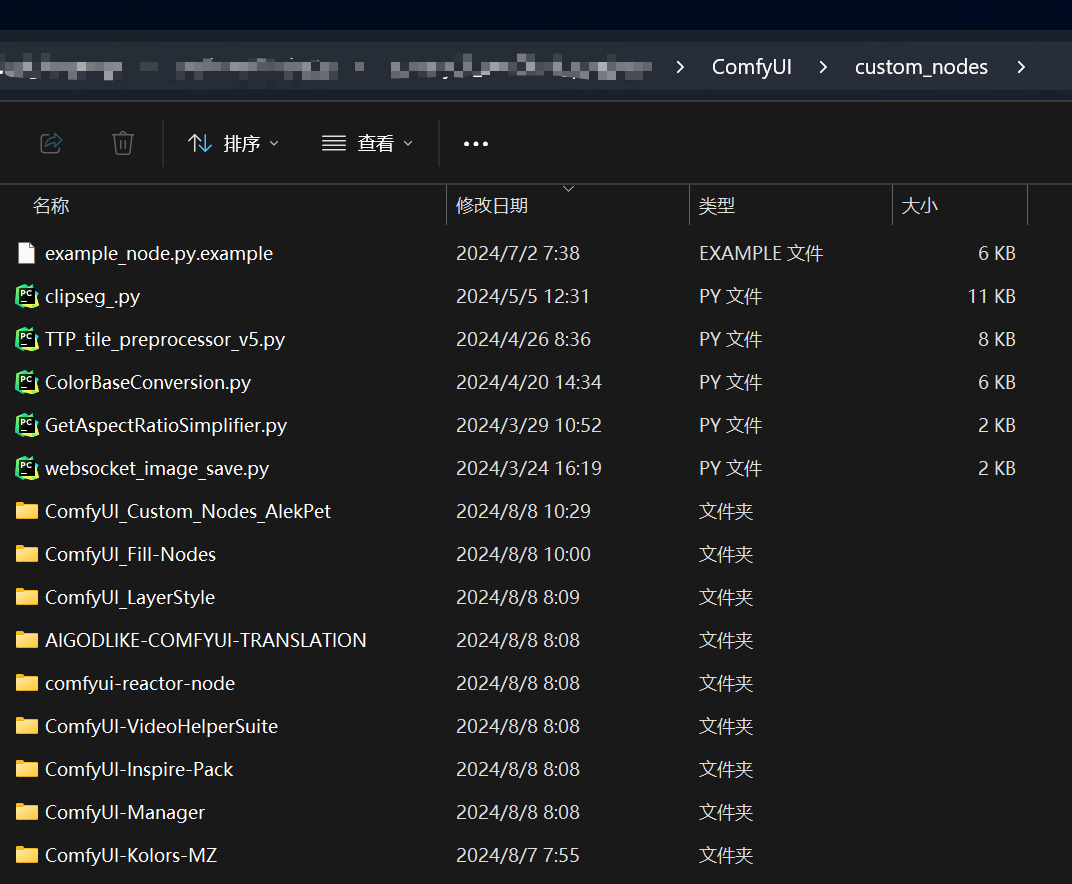Select the TTP_tile_preprocessor_v5.py file
The image size is (1072, 884).
165,339
